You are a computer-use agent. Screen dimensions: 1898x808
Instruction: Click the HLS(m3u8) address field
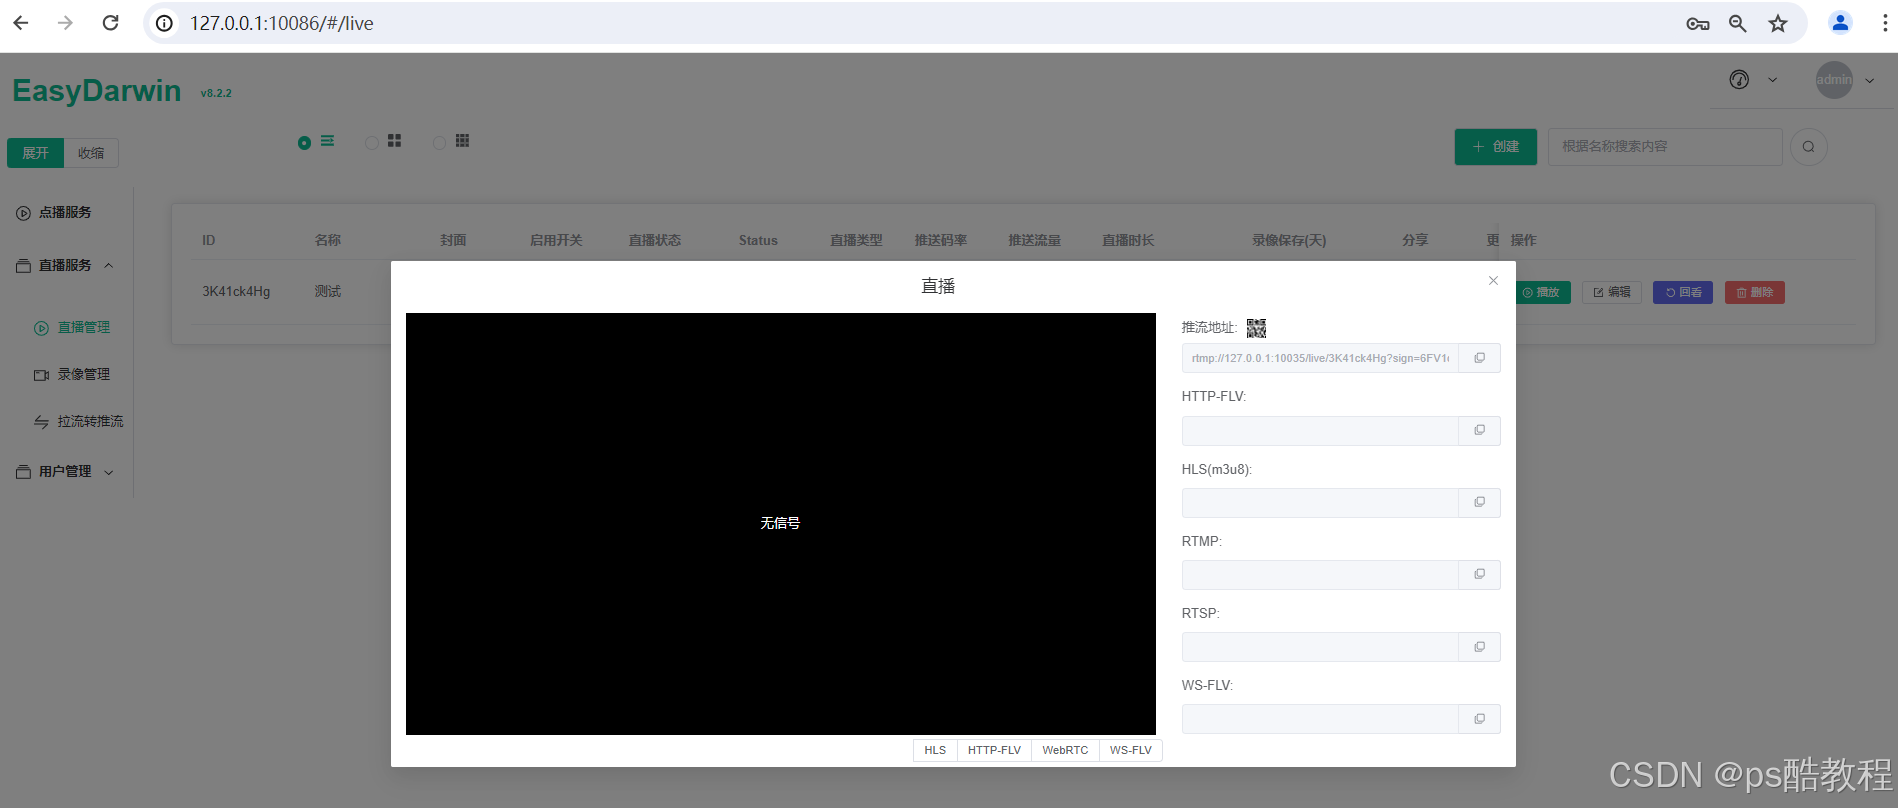pos(1320,502)
